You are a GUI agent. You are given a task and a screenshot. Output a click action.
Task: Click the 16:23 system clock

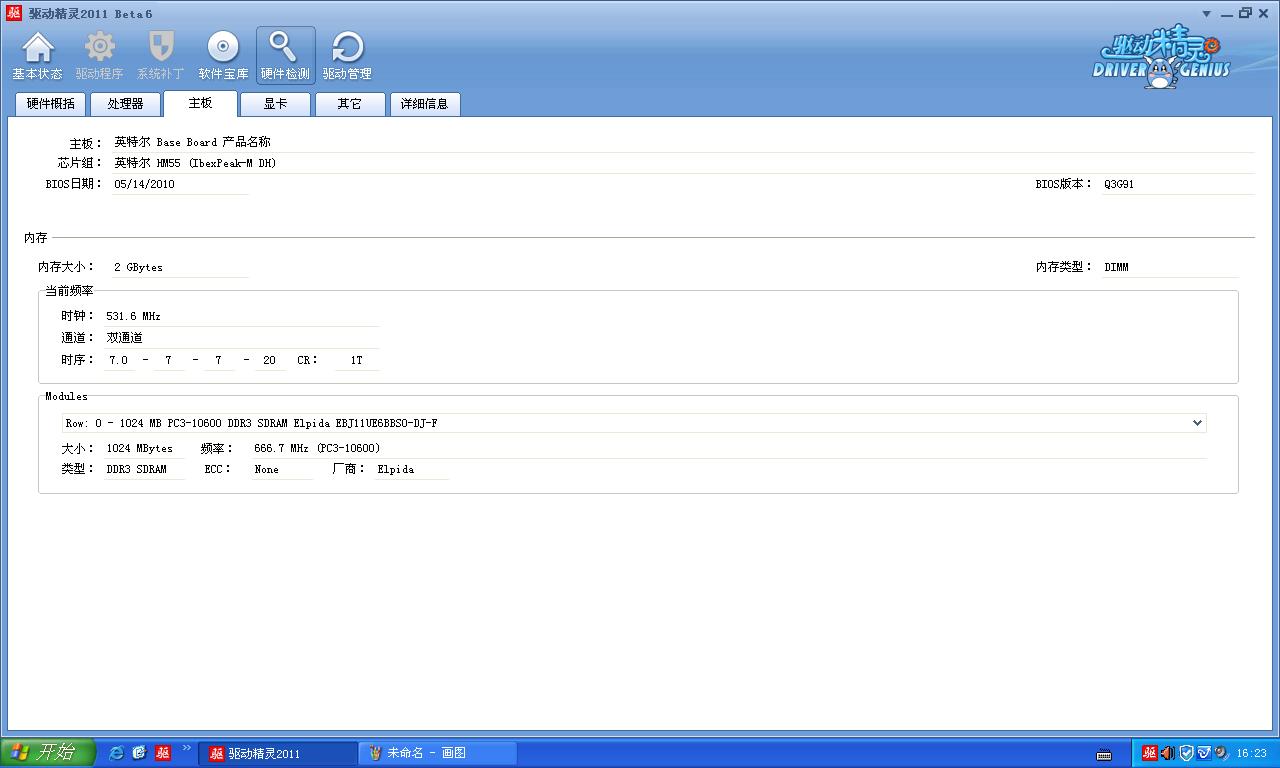tap(1251, 753)
